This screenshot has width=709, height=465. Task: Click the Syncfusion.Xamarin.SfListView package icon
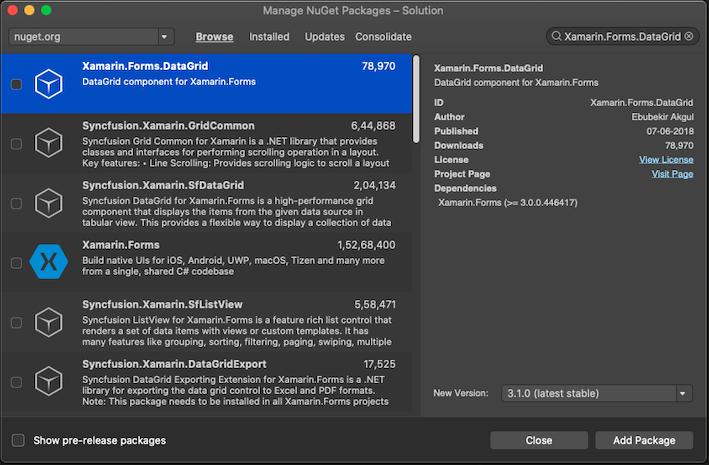coord(48,322)
